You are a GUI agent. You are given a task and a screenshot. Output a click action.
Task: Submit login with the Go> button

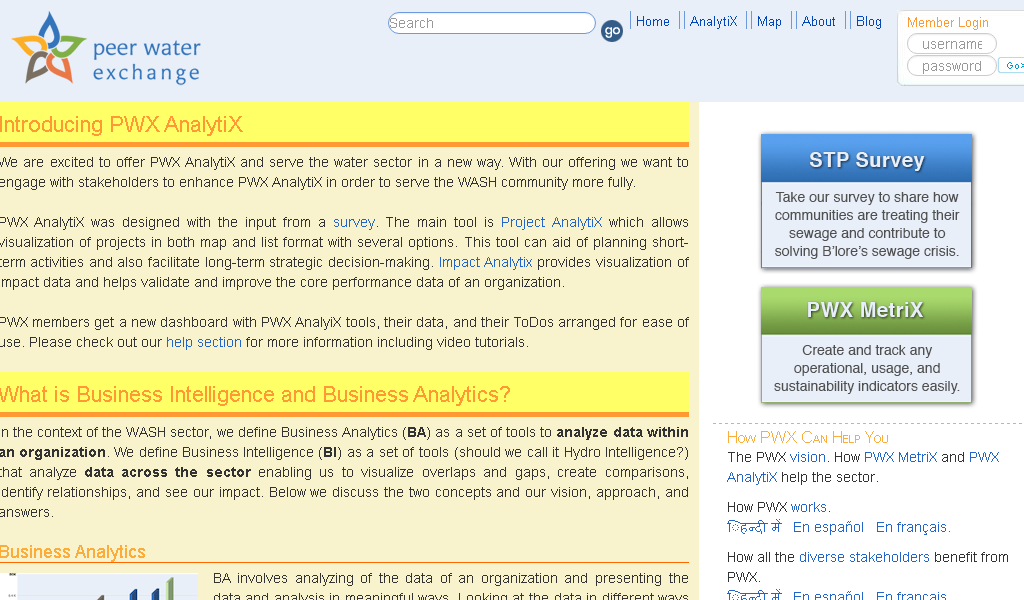(1012, 65)
